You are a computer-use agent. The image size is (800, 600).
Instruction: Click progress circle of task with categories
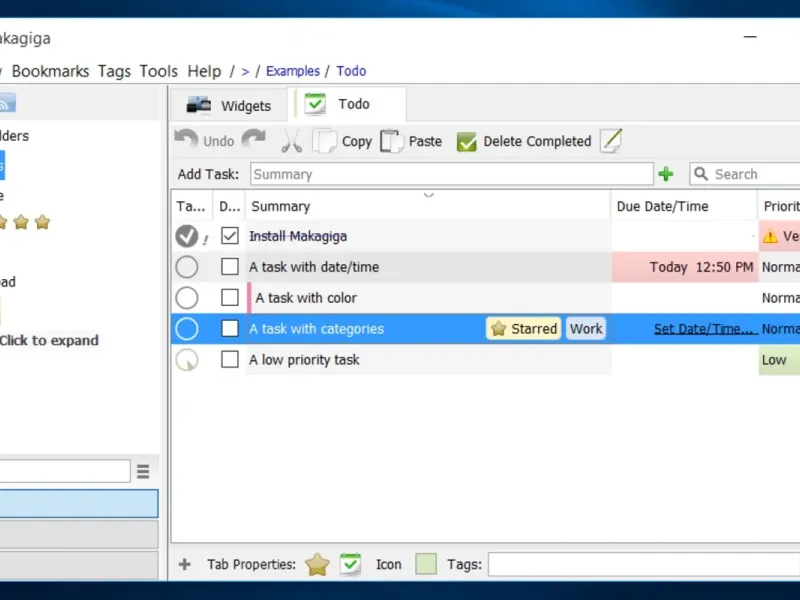click(187, 329)
